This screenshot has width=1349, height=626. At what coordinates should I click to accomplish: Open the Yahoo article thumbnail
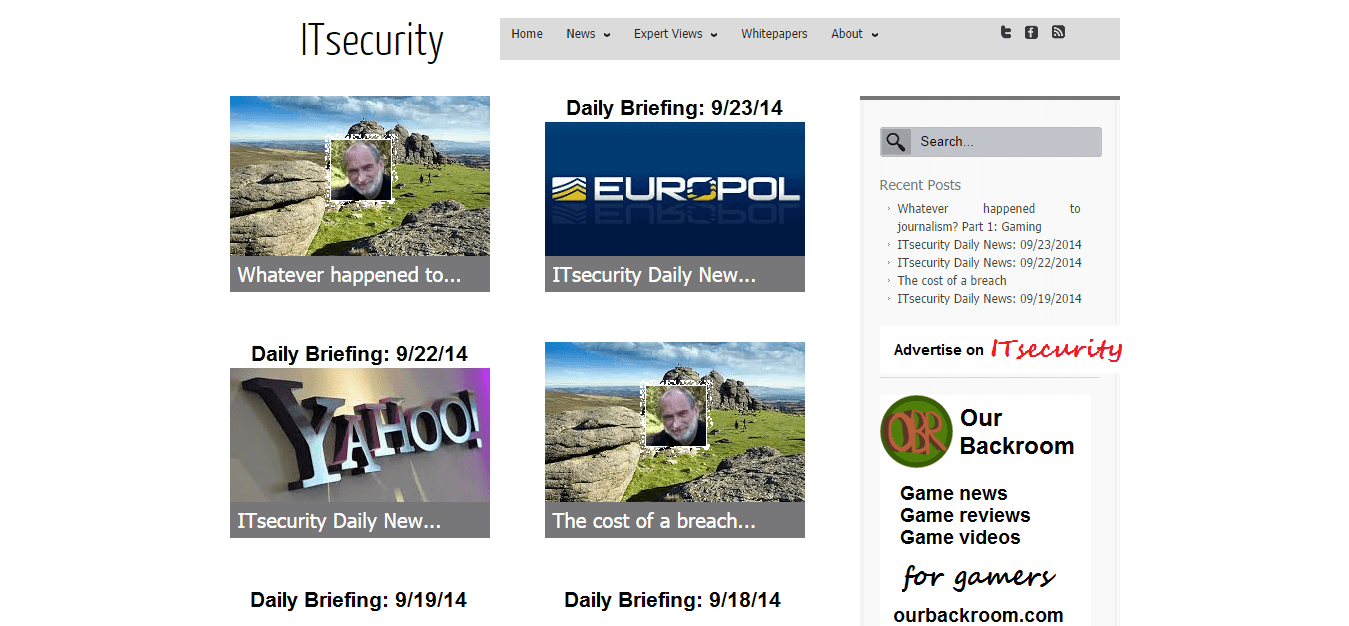[x=360, y=435]
